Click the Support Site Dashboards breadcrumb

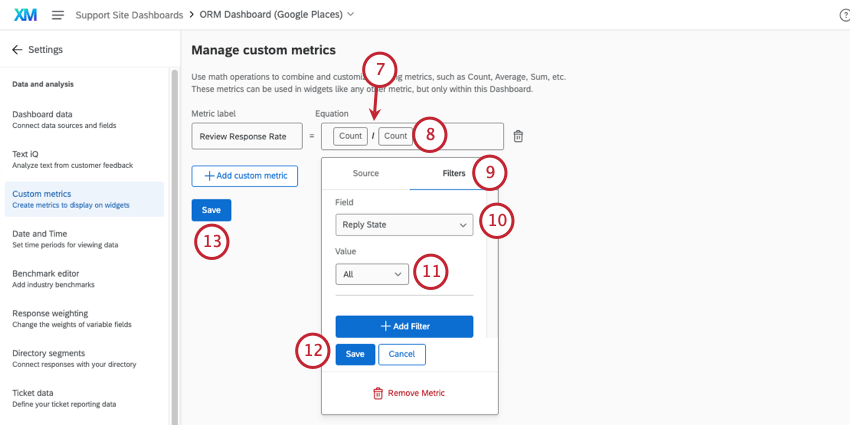(x=129, y=15)
